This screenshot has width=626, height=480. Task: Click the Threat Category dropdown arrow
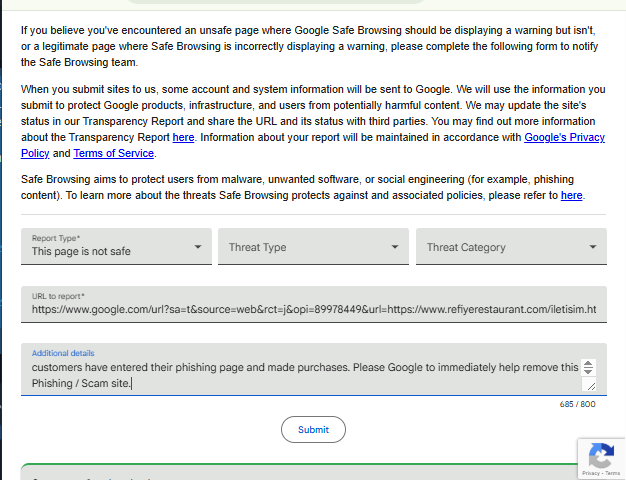pyautogui.click(x=593, y=247)
